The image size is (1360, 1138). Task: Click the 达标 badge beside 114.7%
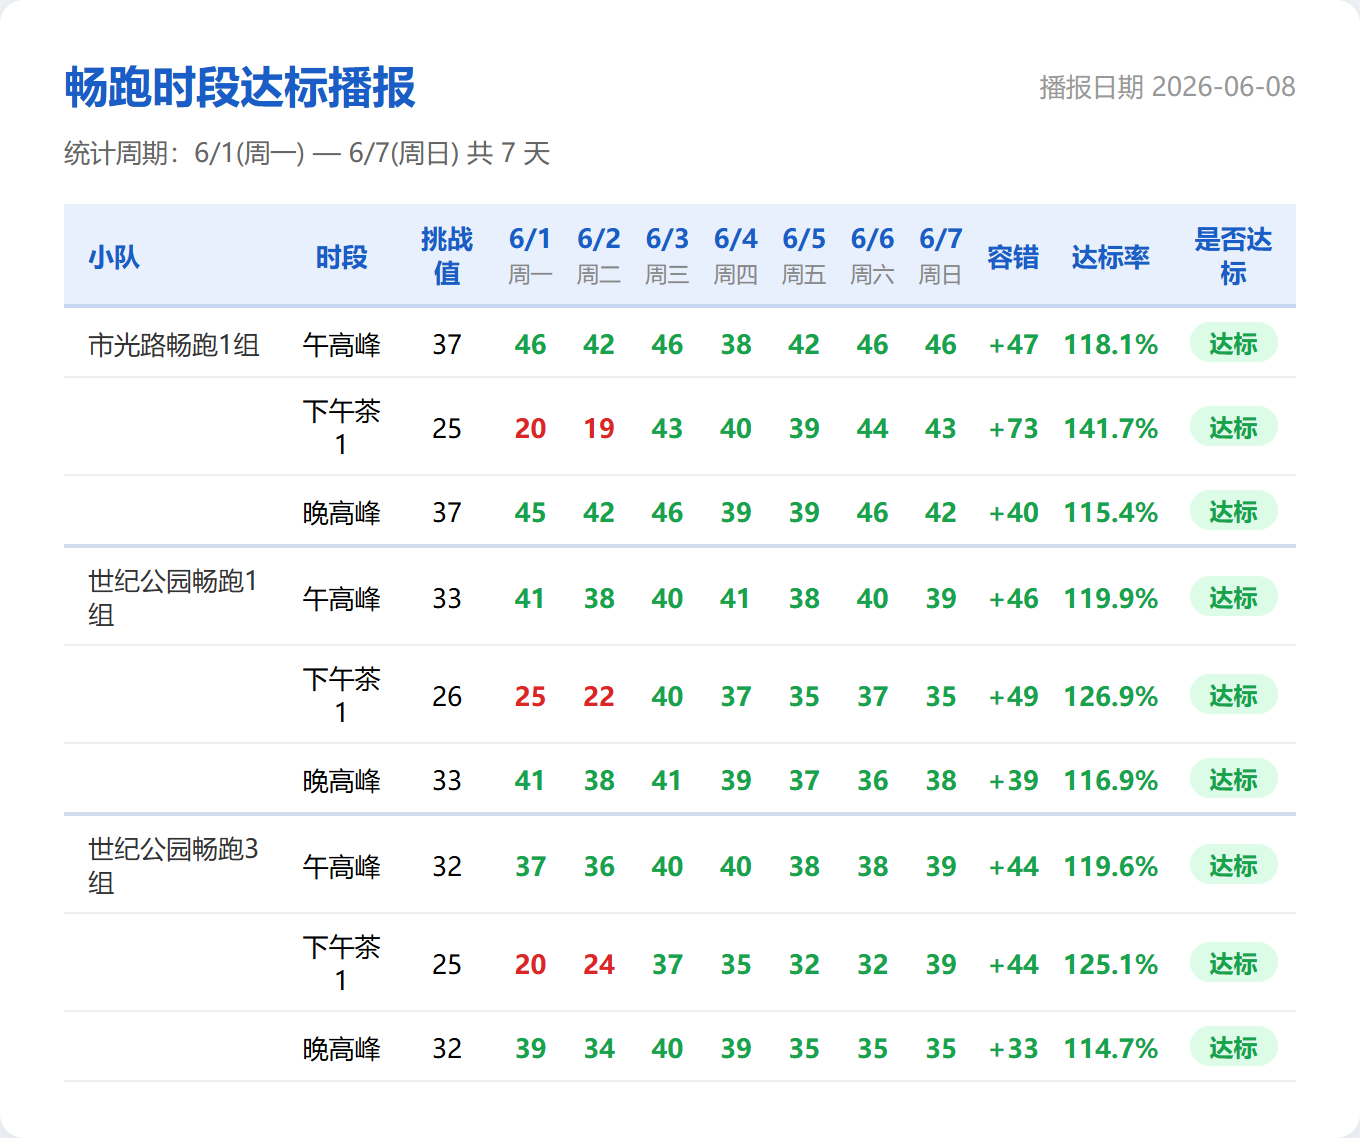1233,1047
